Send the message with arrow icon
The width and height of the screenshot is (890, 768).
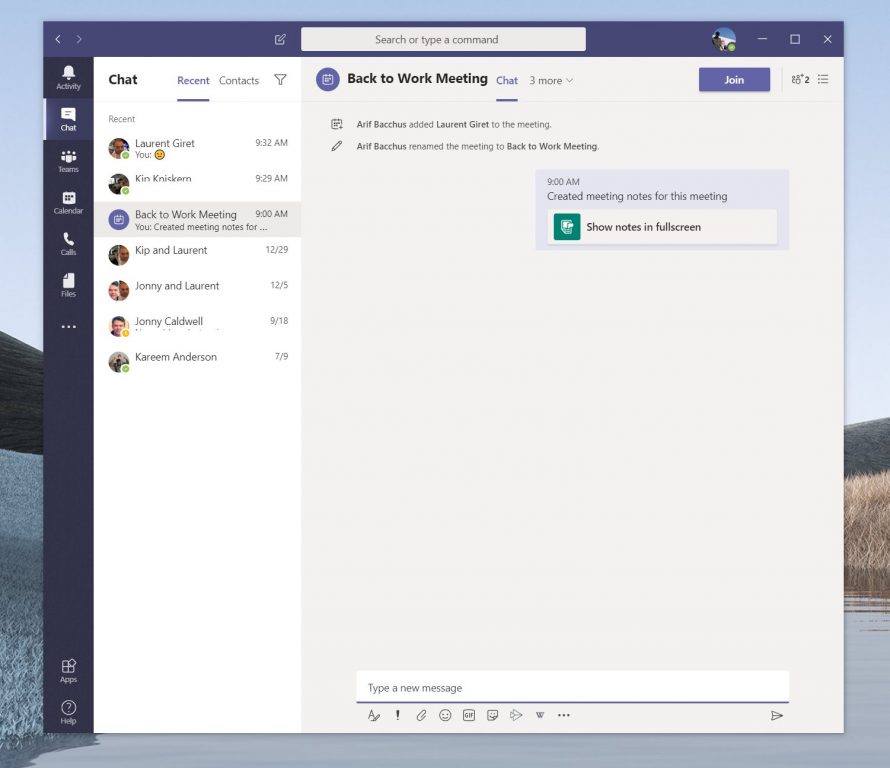coord(776,715)
